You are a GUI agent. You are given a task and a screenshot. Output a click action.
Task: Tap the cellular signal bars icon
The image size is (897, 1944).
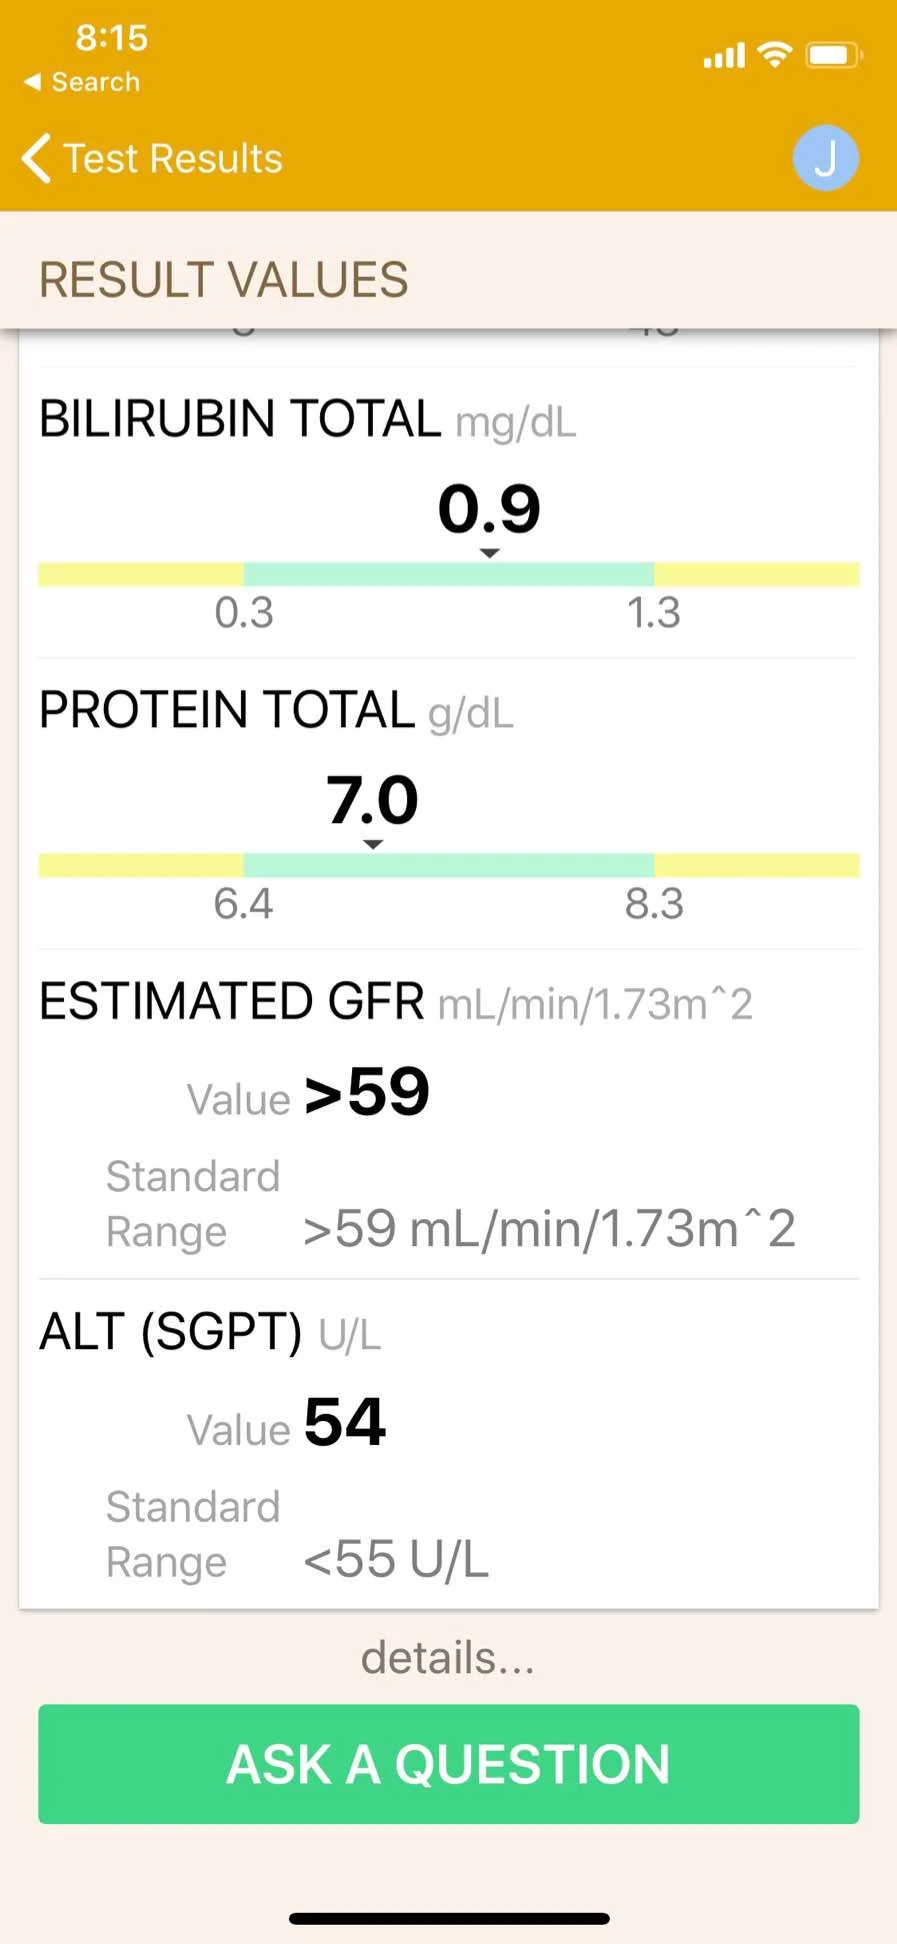(x=724, y=56)
